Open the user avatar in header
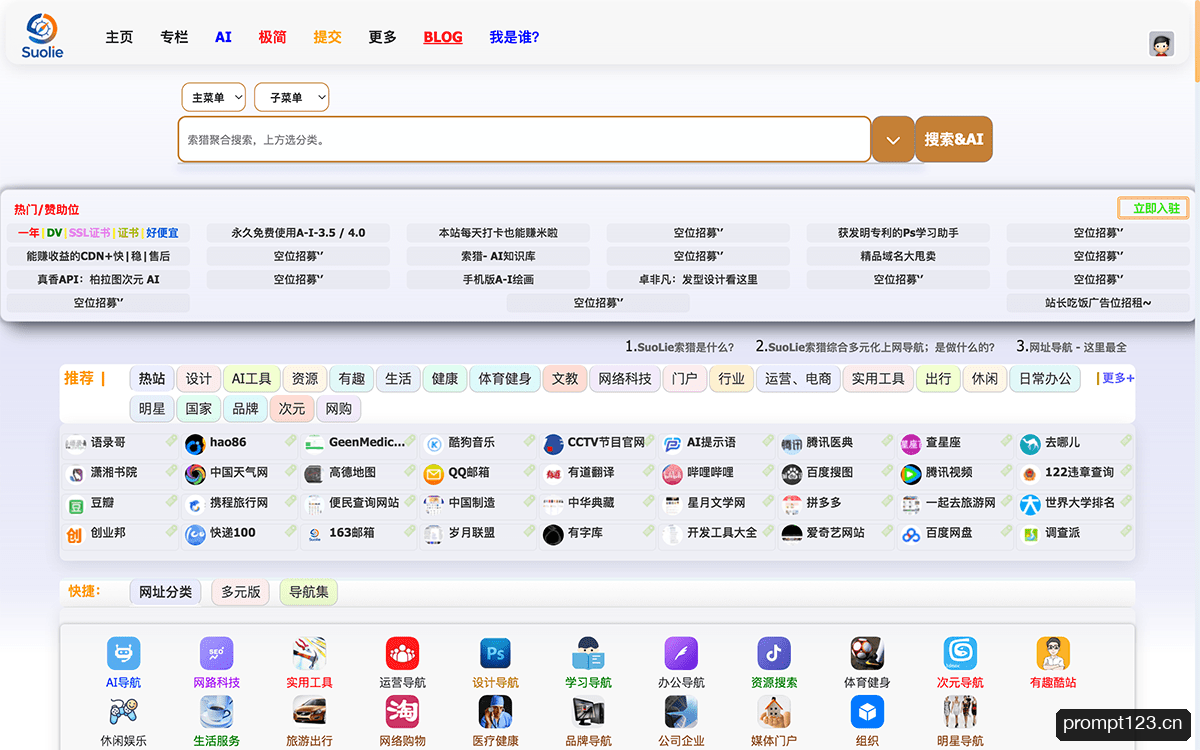Screen dimensions: 1200x750 click(1161, 44)
